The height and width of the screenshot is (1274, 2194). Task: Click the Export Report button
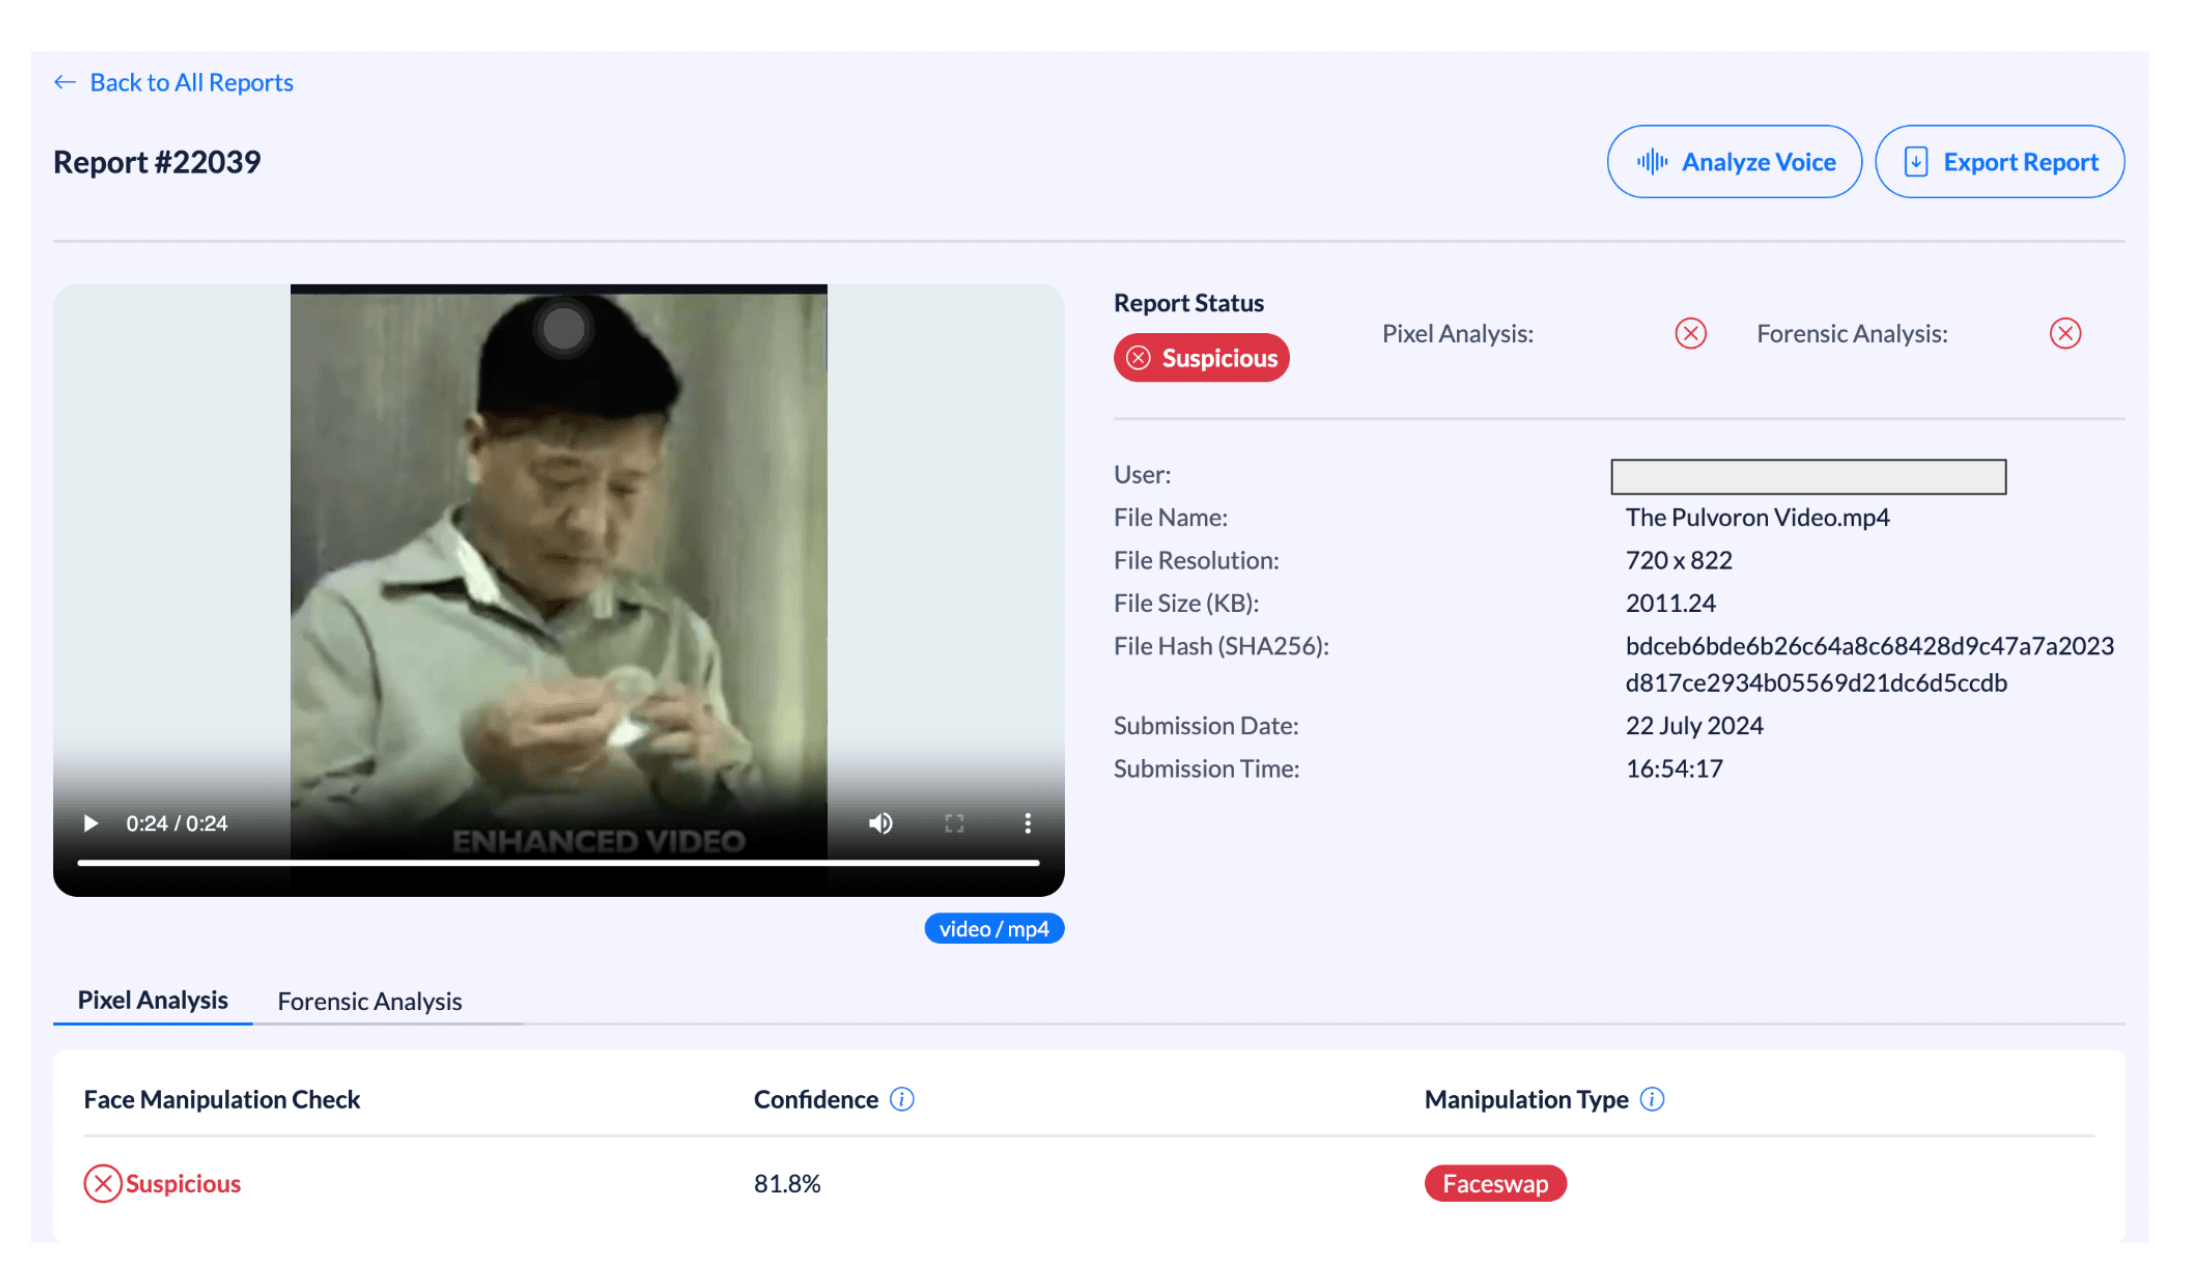tap(1999, 162)
